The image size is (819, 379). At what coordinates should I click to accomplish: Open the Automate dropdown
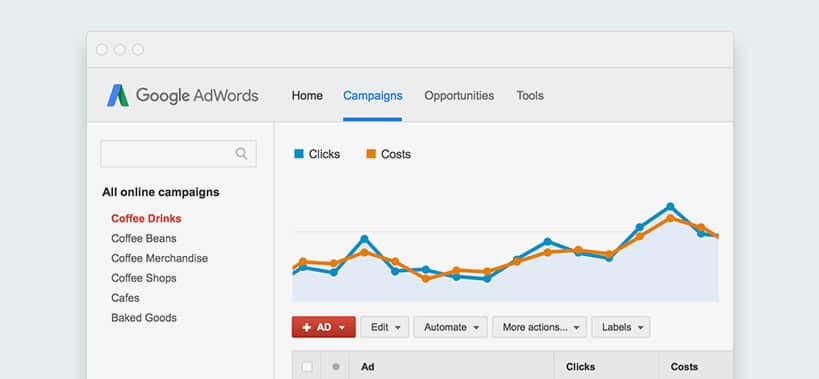451,327
